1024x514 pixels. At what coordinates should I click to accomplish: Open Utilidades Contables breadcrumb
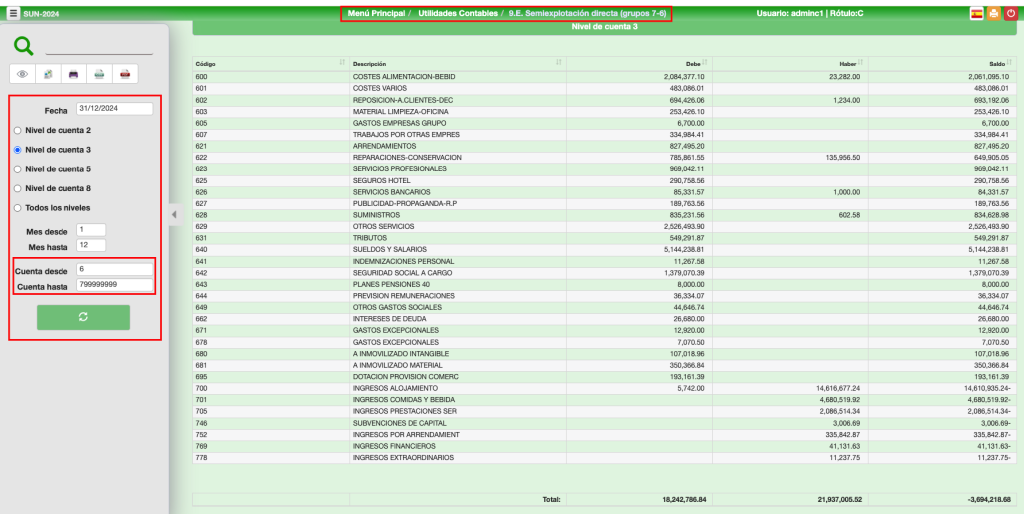pyautogui.click(x=458, y=13)
